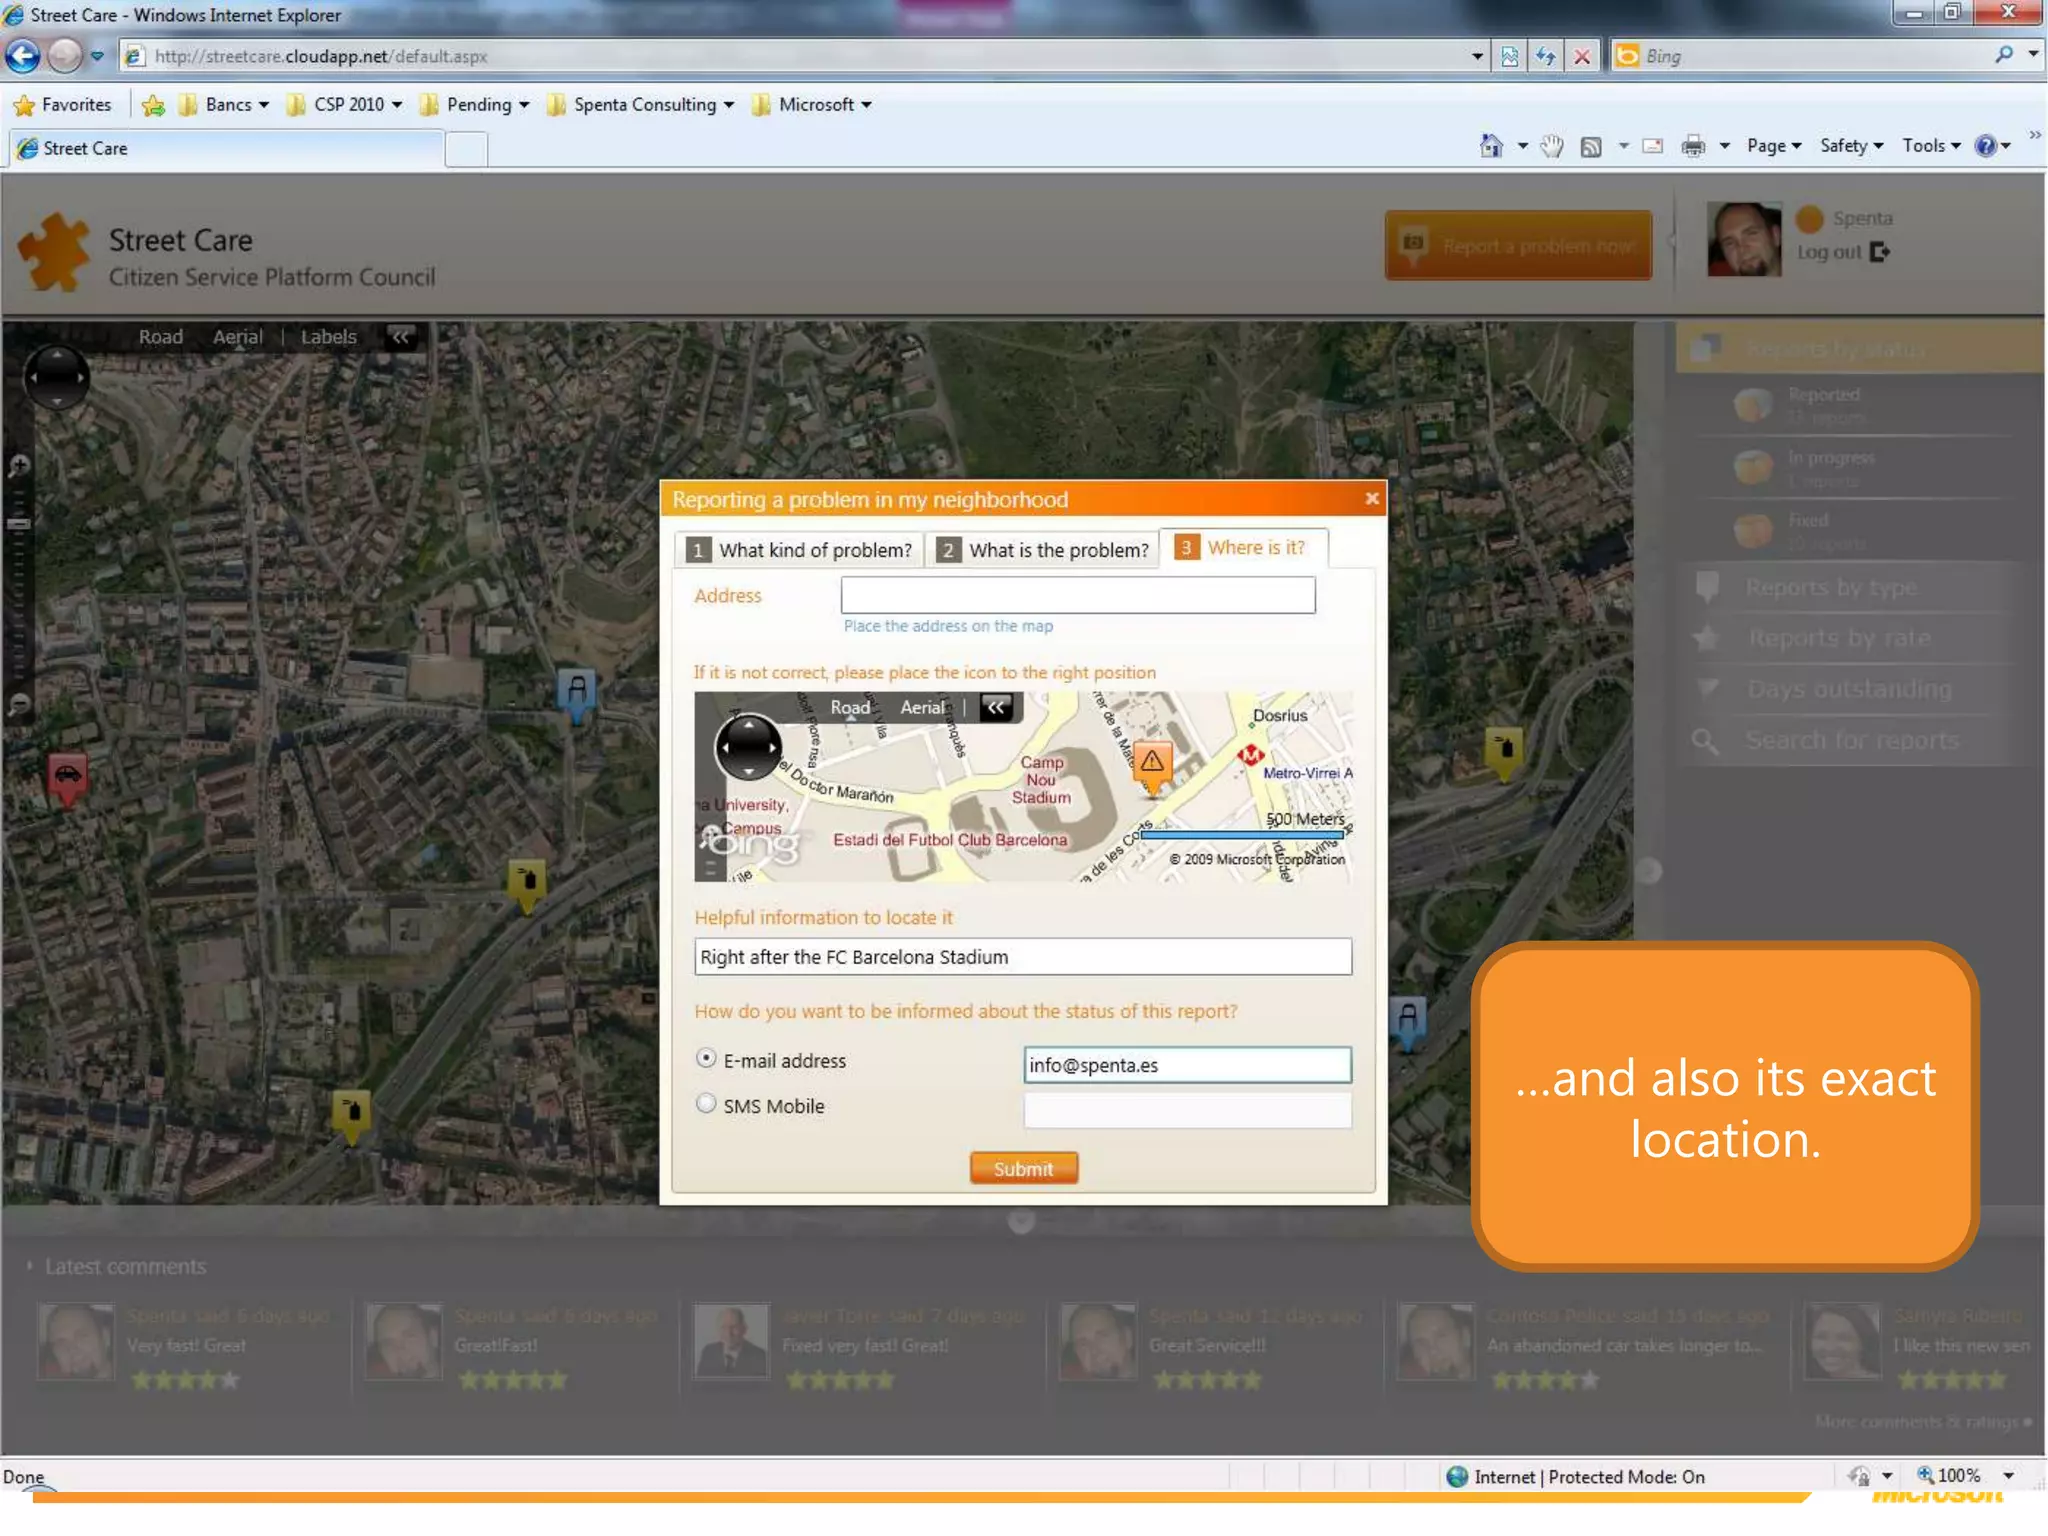Click the orange warning marker on mini map
The width and height of the screenshot is (2048, 1536).
coord(1152,766)
